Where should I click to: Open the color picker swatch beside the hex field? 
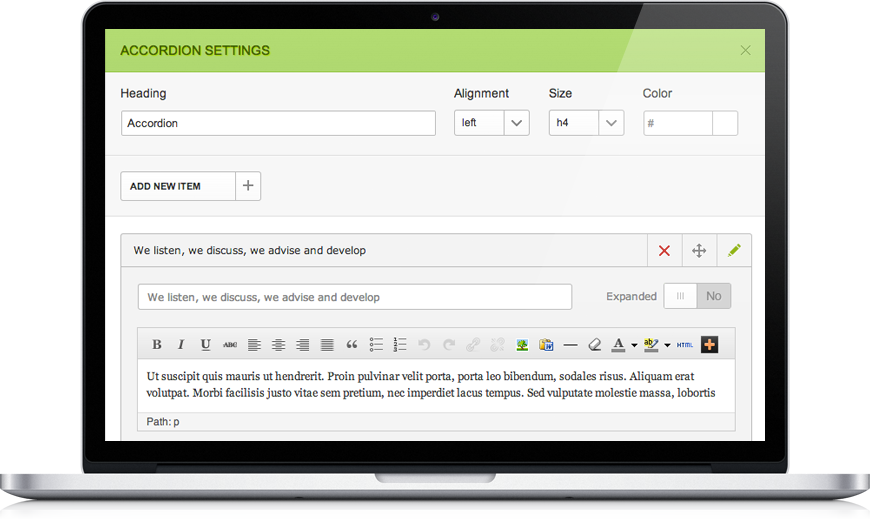(x=725, y=123)
